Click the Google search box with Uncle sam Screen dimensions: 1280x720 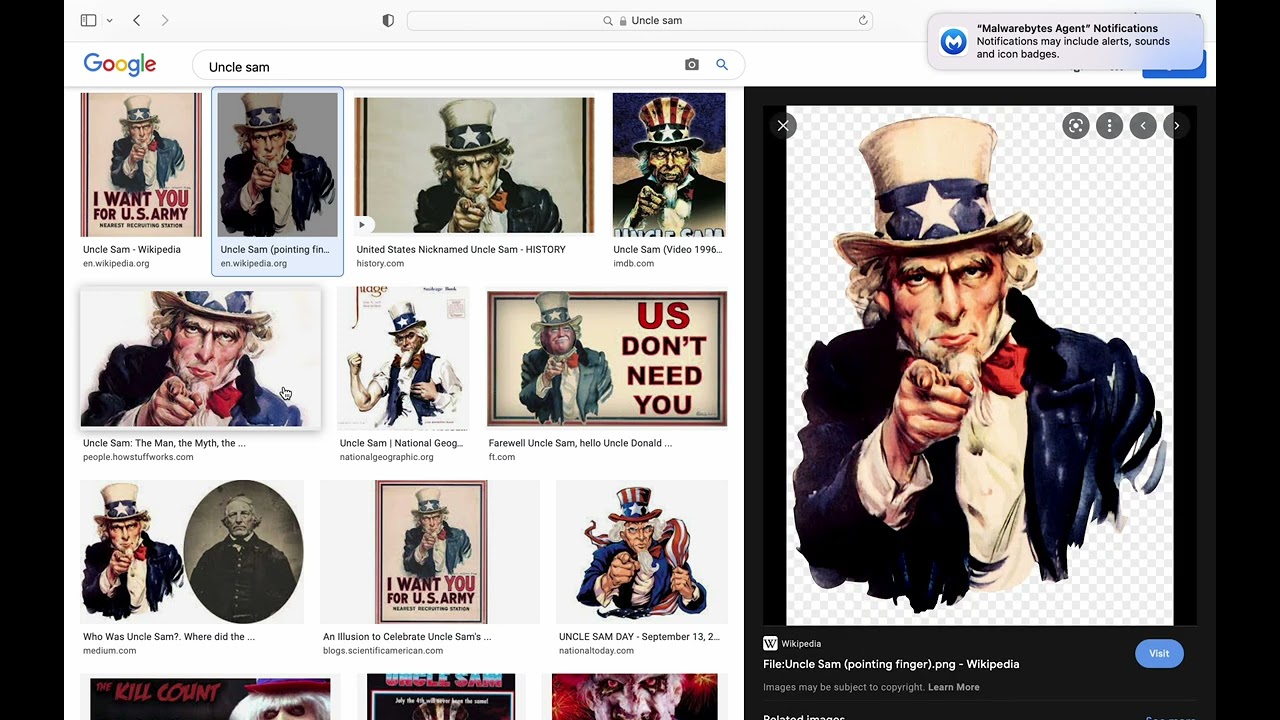[x=468, y=66]
